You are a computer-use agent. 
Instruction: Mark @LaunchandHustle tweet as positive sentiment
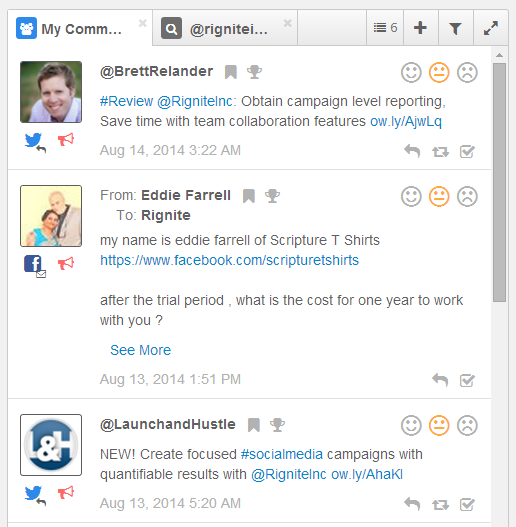tap(411, 425)
